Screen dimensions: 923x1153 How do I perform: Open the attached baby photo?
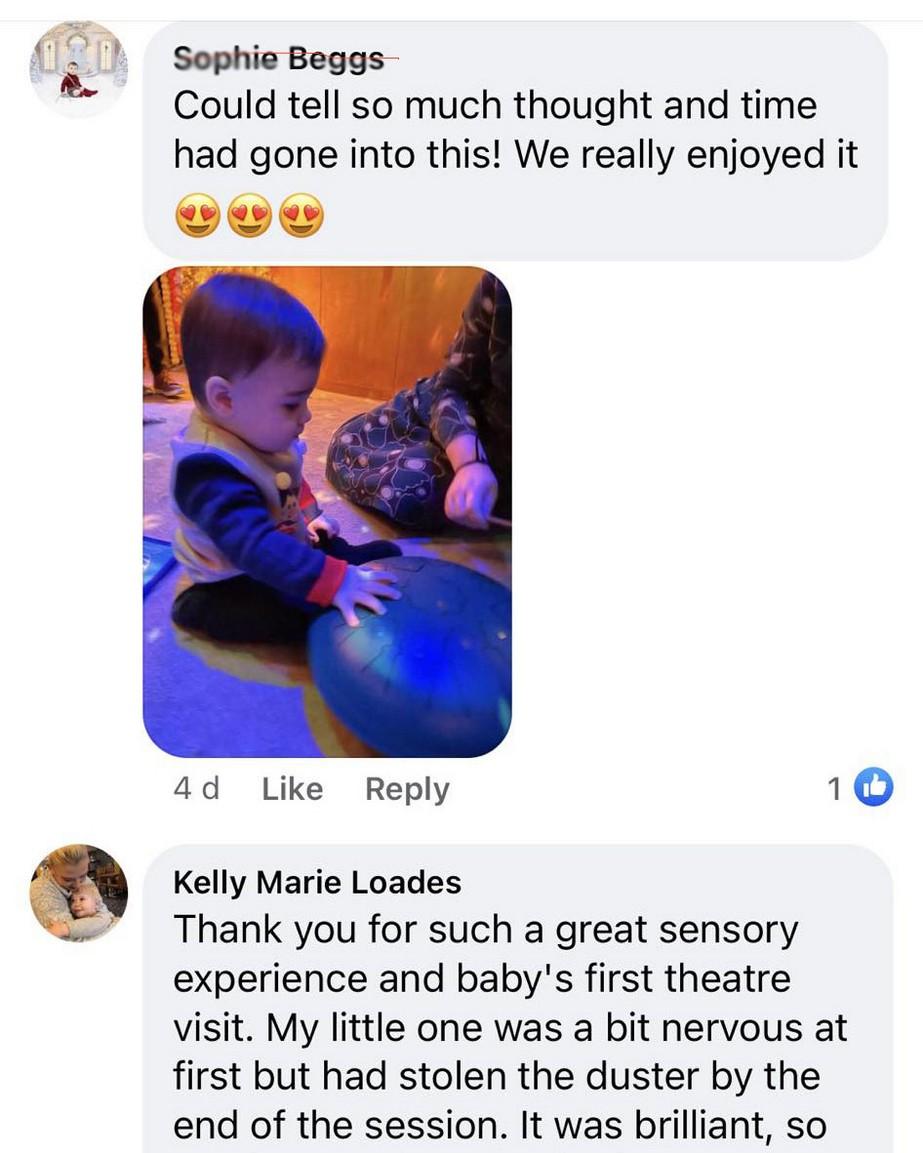coord(327,512)
